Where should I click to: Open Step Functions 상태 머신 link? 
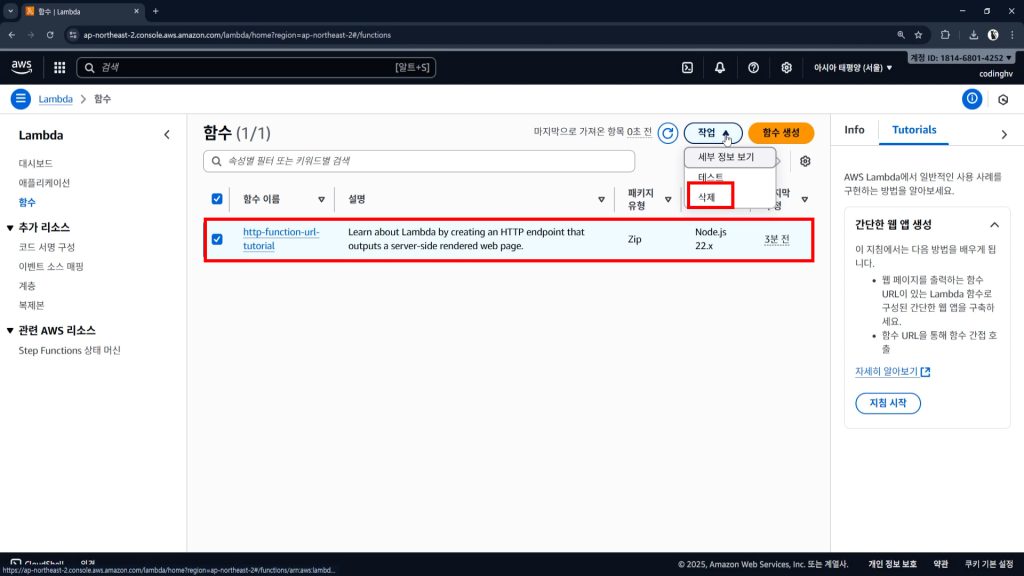[69, 351]
